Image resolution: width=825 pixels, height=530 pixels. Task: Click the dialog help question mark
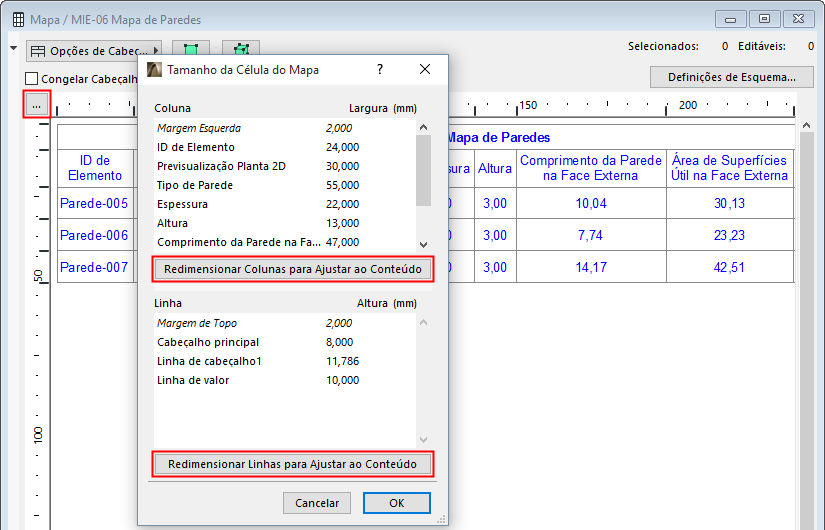[380, 69]
